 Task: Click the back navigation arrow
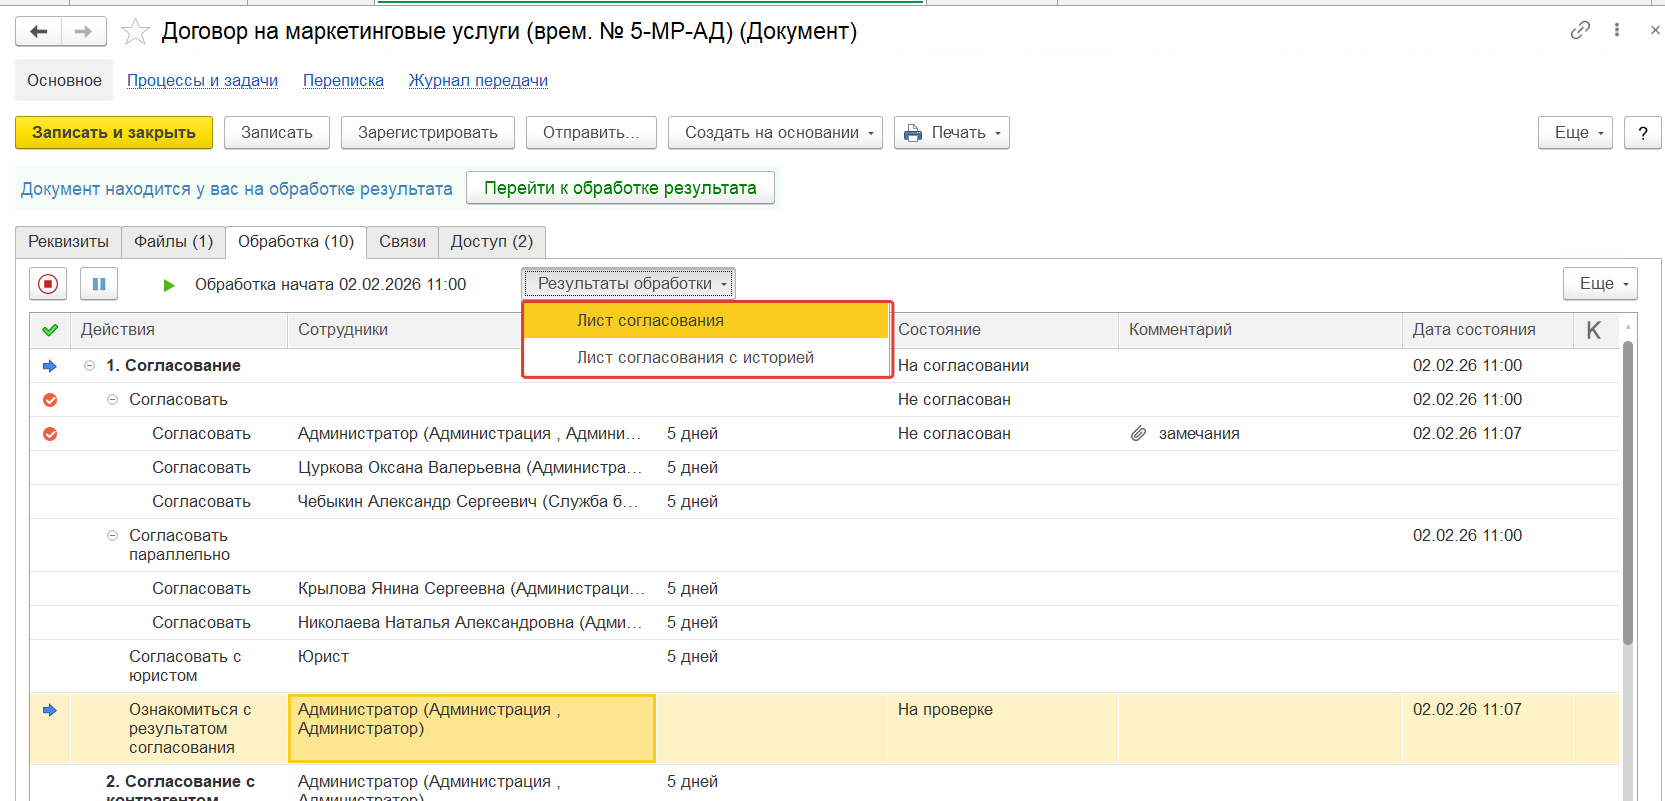tap(39, 32)
